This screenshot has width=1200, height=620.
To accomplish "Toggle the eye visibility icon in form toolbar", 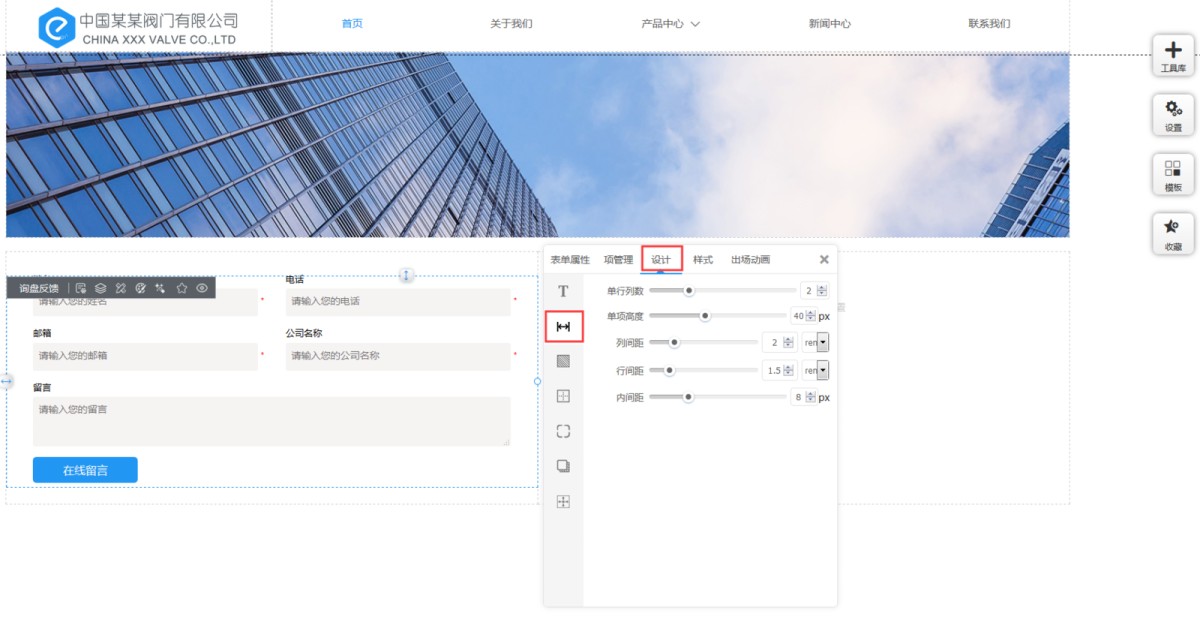I will tap(202, 288).
